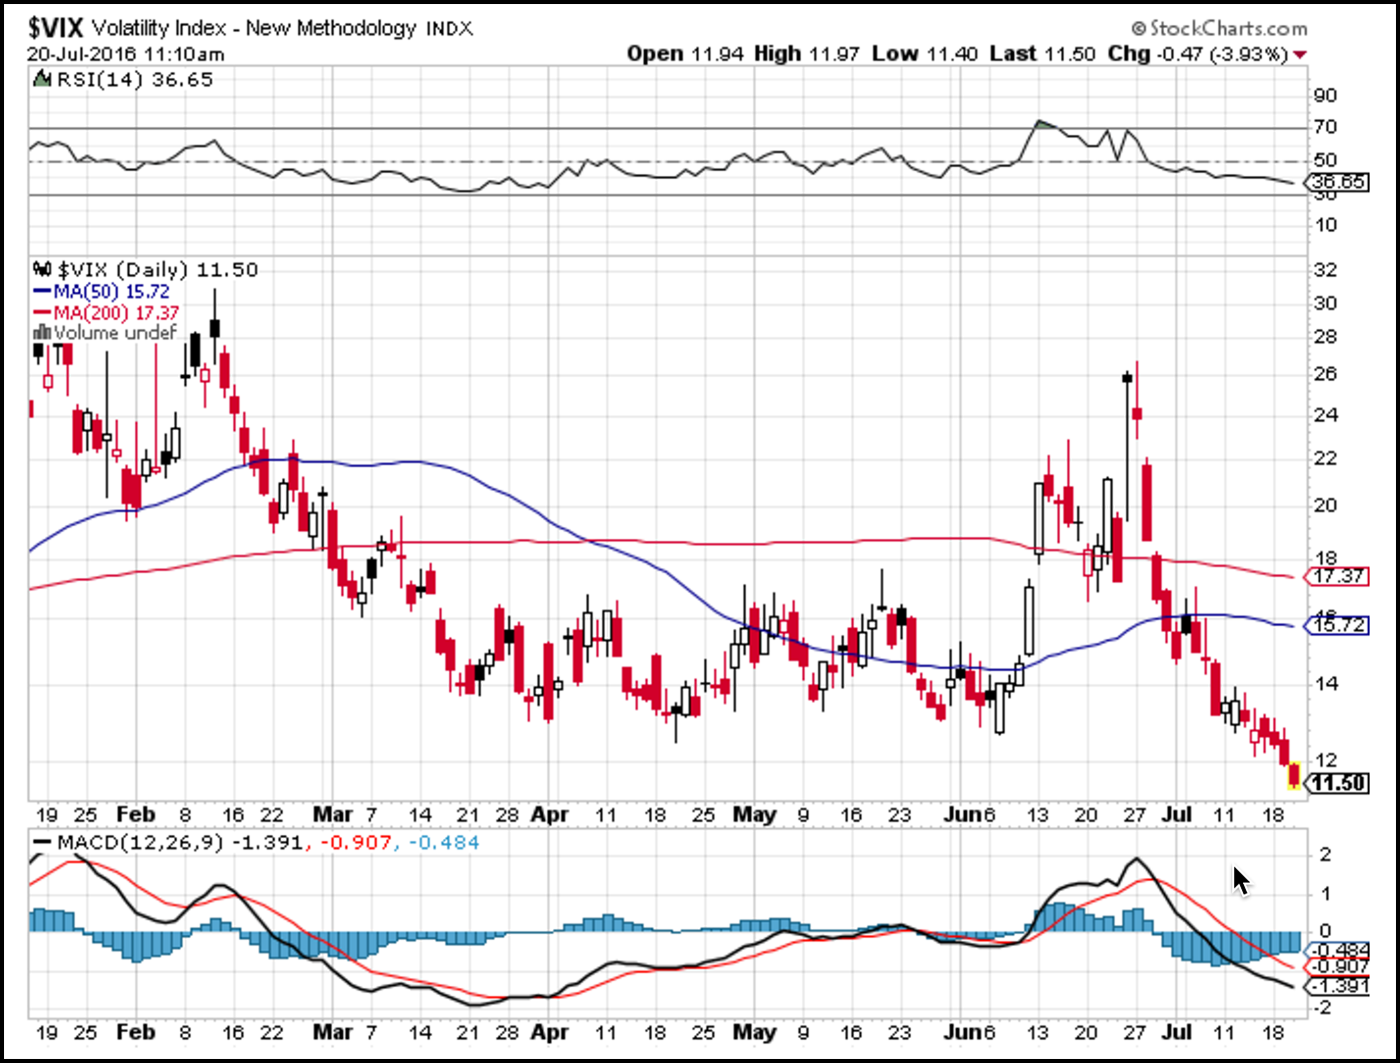Click the RSI(14) indicator icon
1400x1063 pixels.
coord(41,79)
